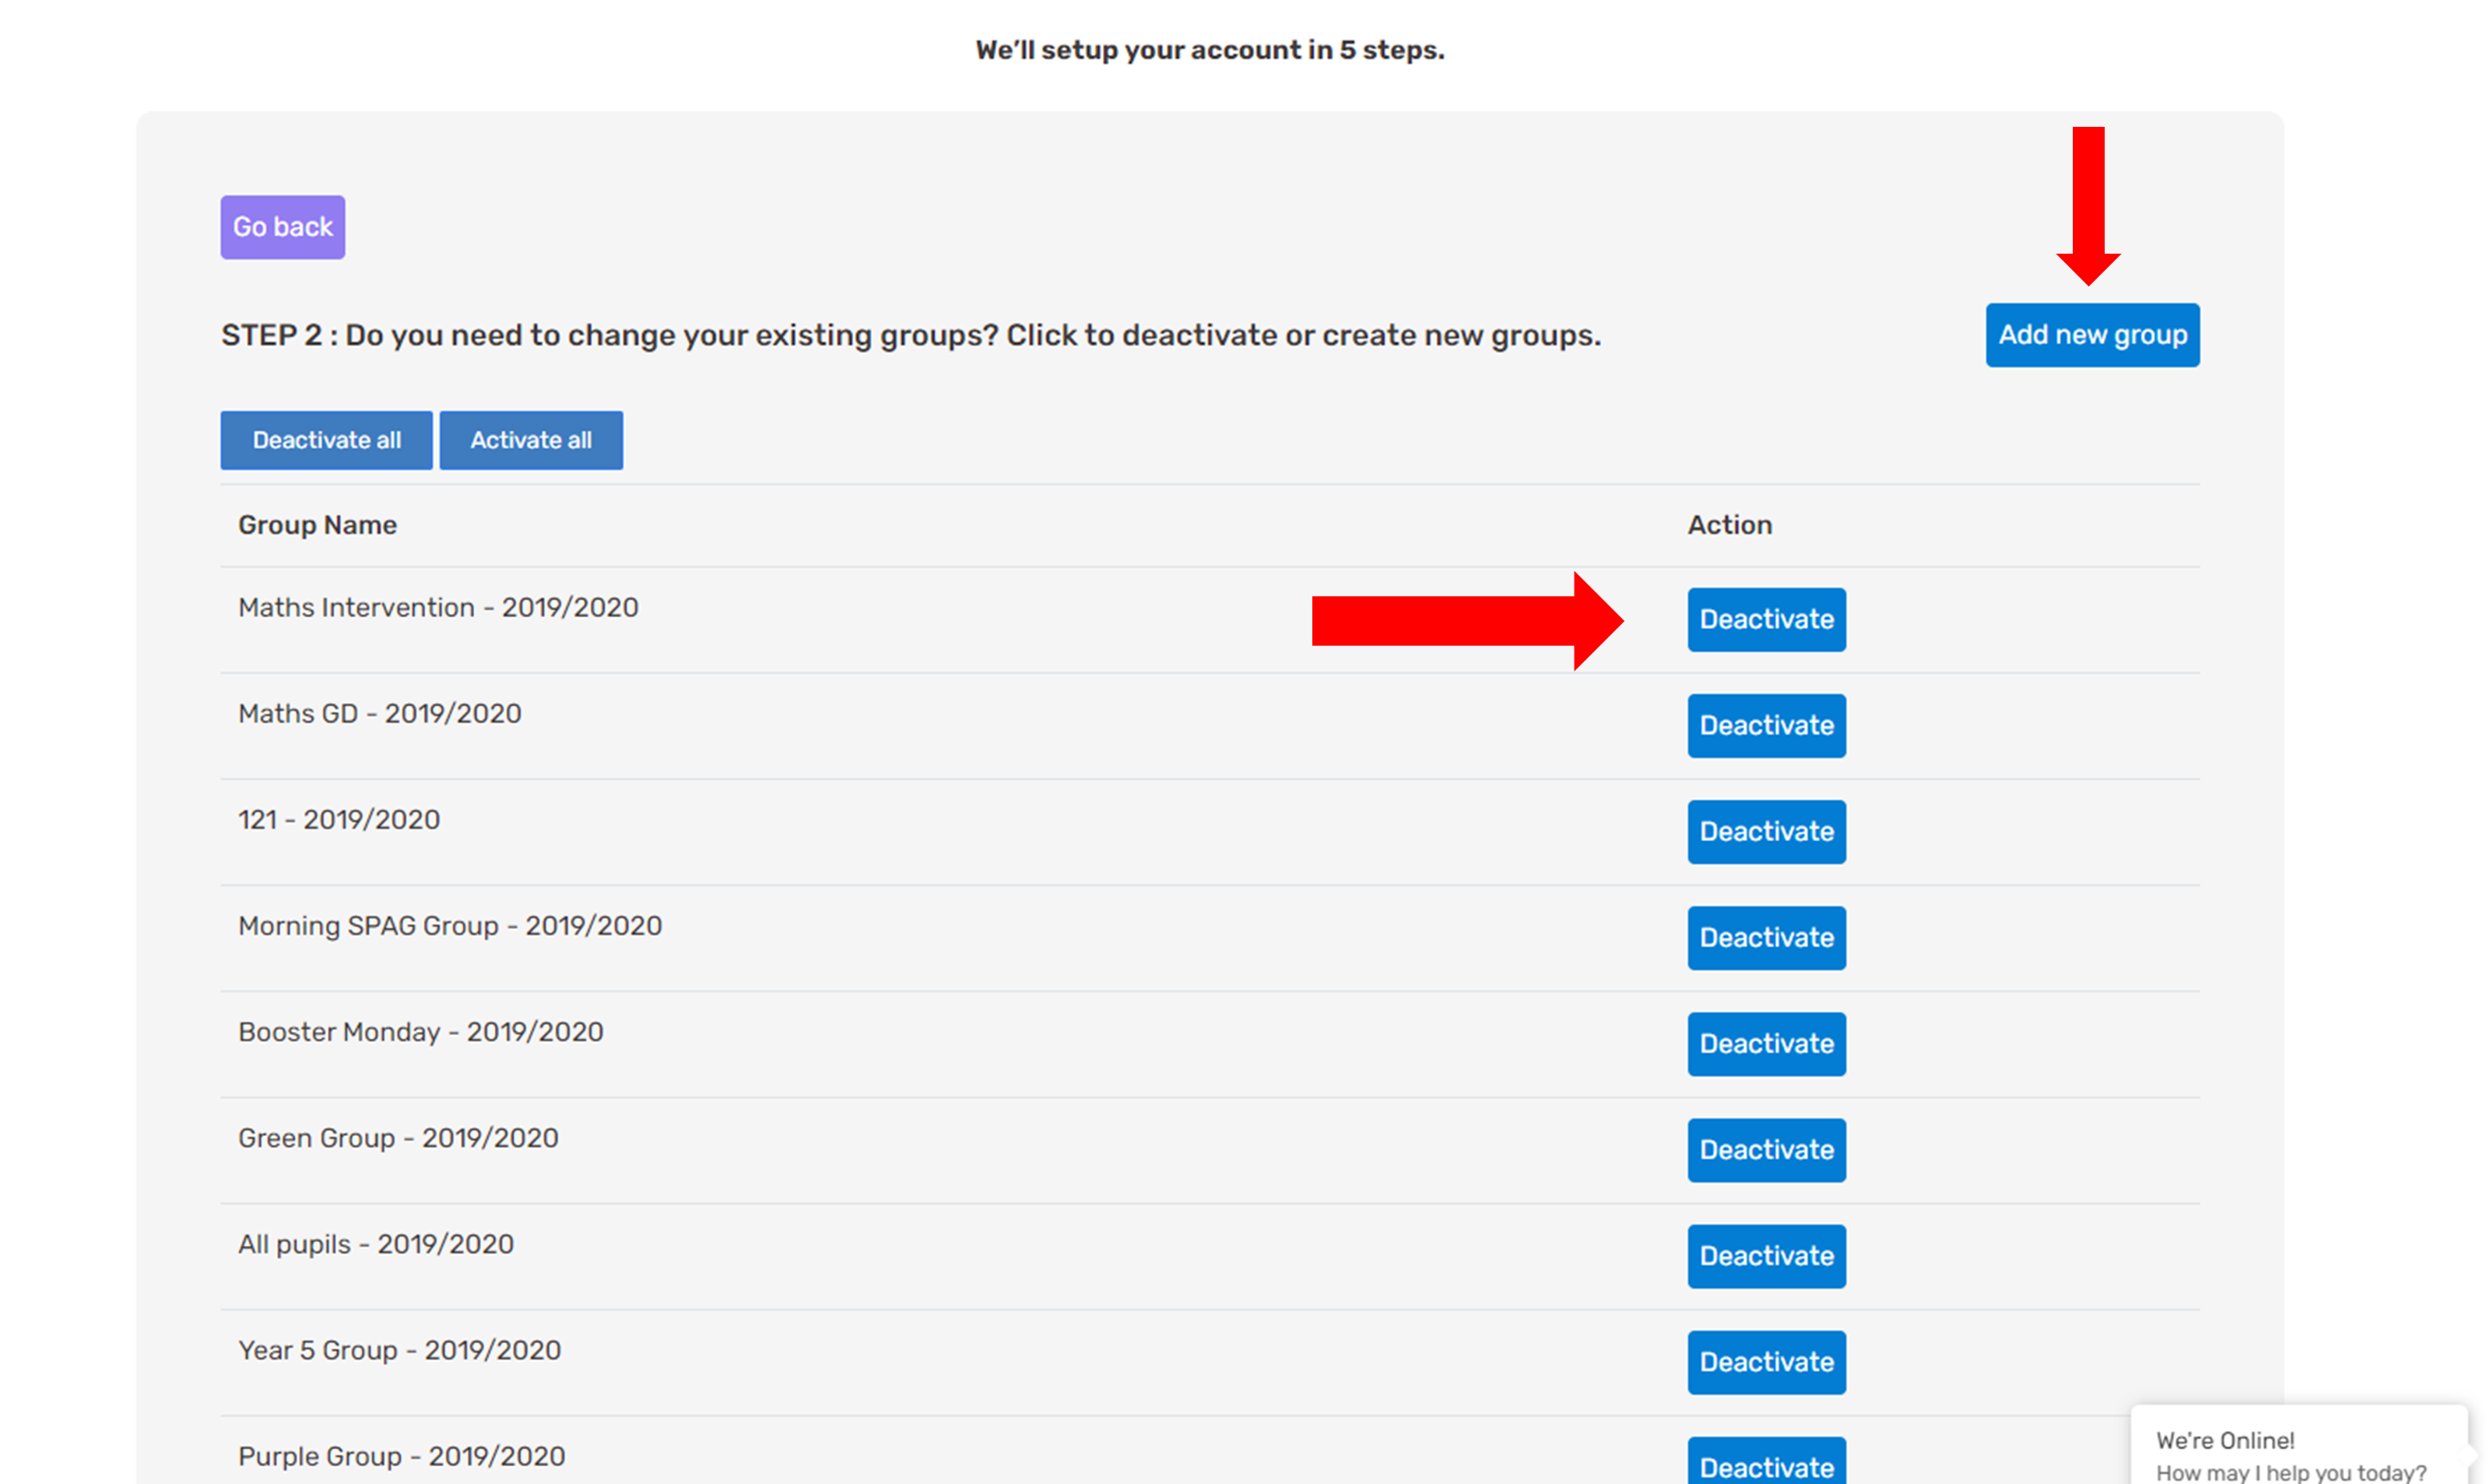Click the Go back button

click(283, 227)
